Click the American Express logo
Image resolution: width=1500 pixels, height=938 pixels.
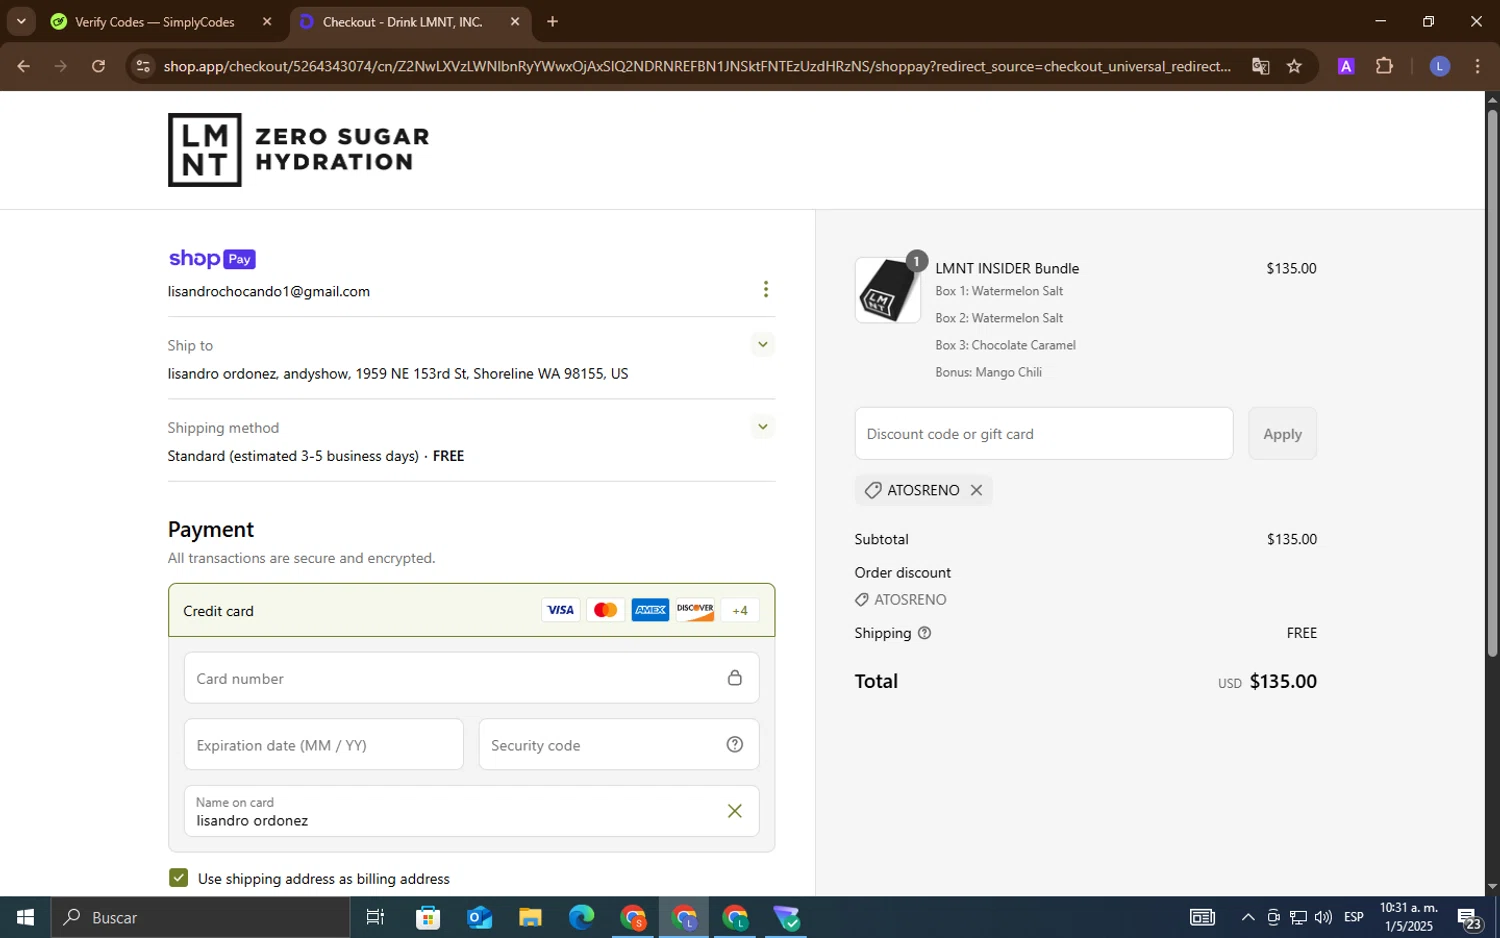pyautogui.click(x=650, y=610)
